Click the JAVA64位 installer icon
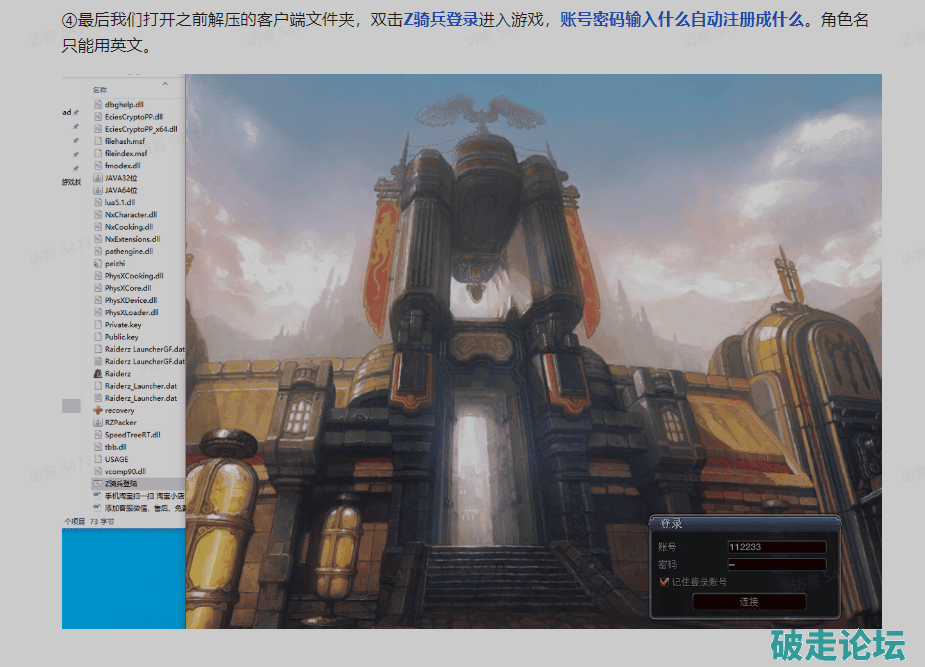The width and height of the screenshot is (925, 667). point(98,189)
